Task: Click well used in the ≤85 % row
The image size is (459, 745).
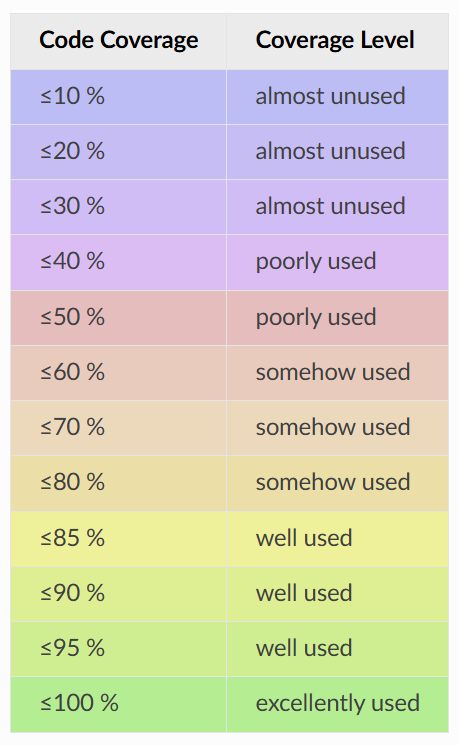Action: [x=304, y=538]
